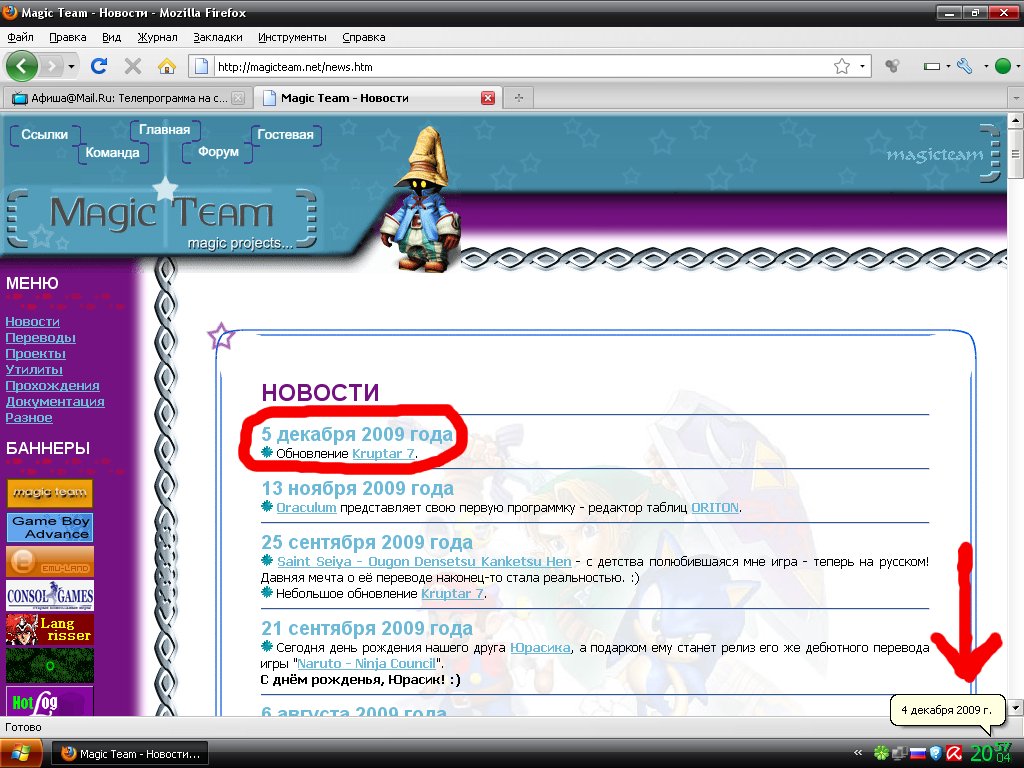Collapse the tray icons with the chevron
Screen dimensions: 1024x768
coord(858,753)
